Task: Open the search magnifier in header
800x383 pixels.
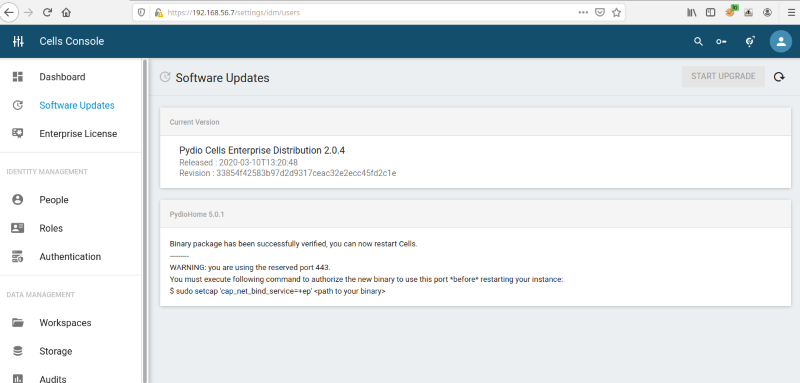Action: click(x=698, y=42)
